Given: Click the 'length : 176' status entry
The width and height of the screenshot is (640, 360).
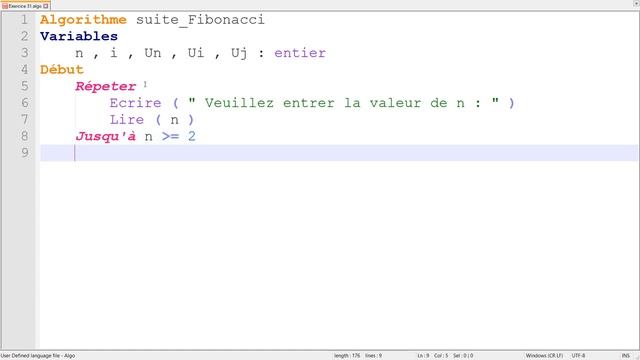Looking at the screenshot, I should point(347,356).
